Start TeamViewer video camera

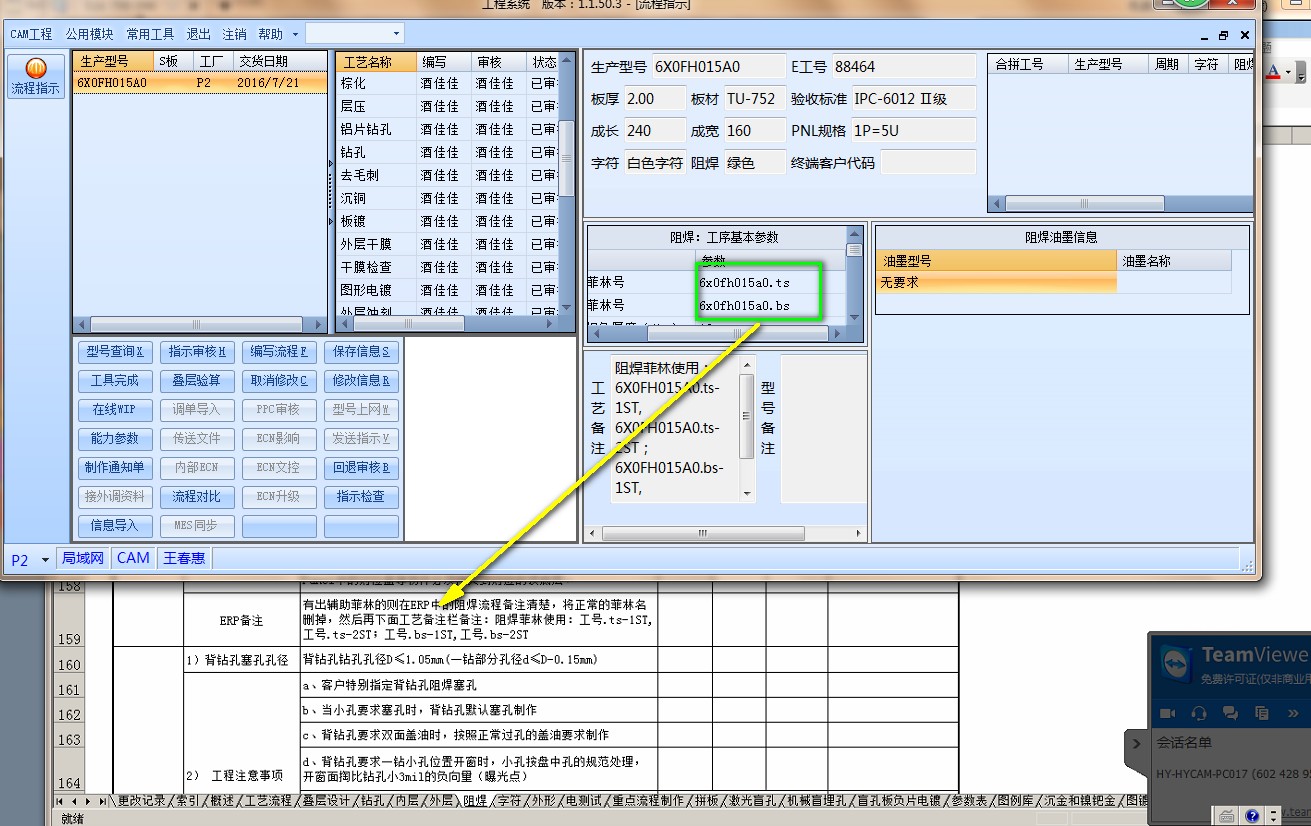(1167, 713)
